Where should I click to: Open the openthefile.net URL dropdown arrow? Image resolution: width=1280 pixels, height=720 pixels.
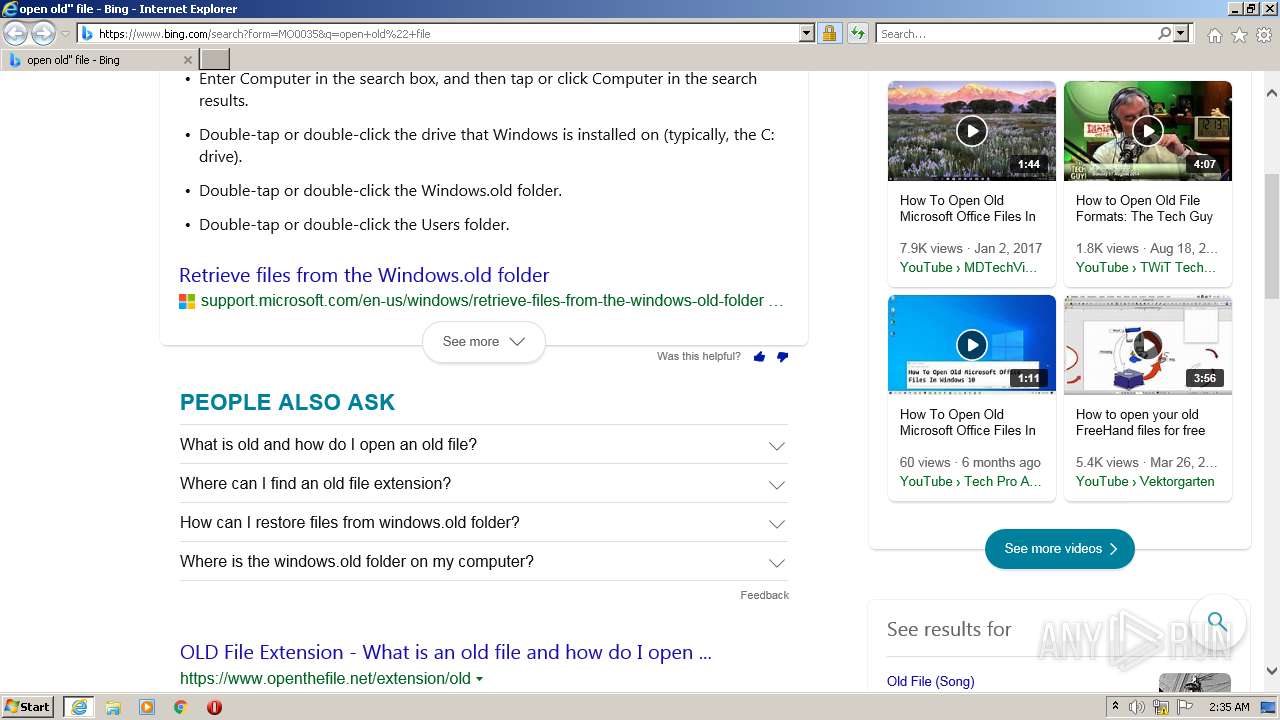tap(479, 679)
